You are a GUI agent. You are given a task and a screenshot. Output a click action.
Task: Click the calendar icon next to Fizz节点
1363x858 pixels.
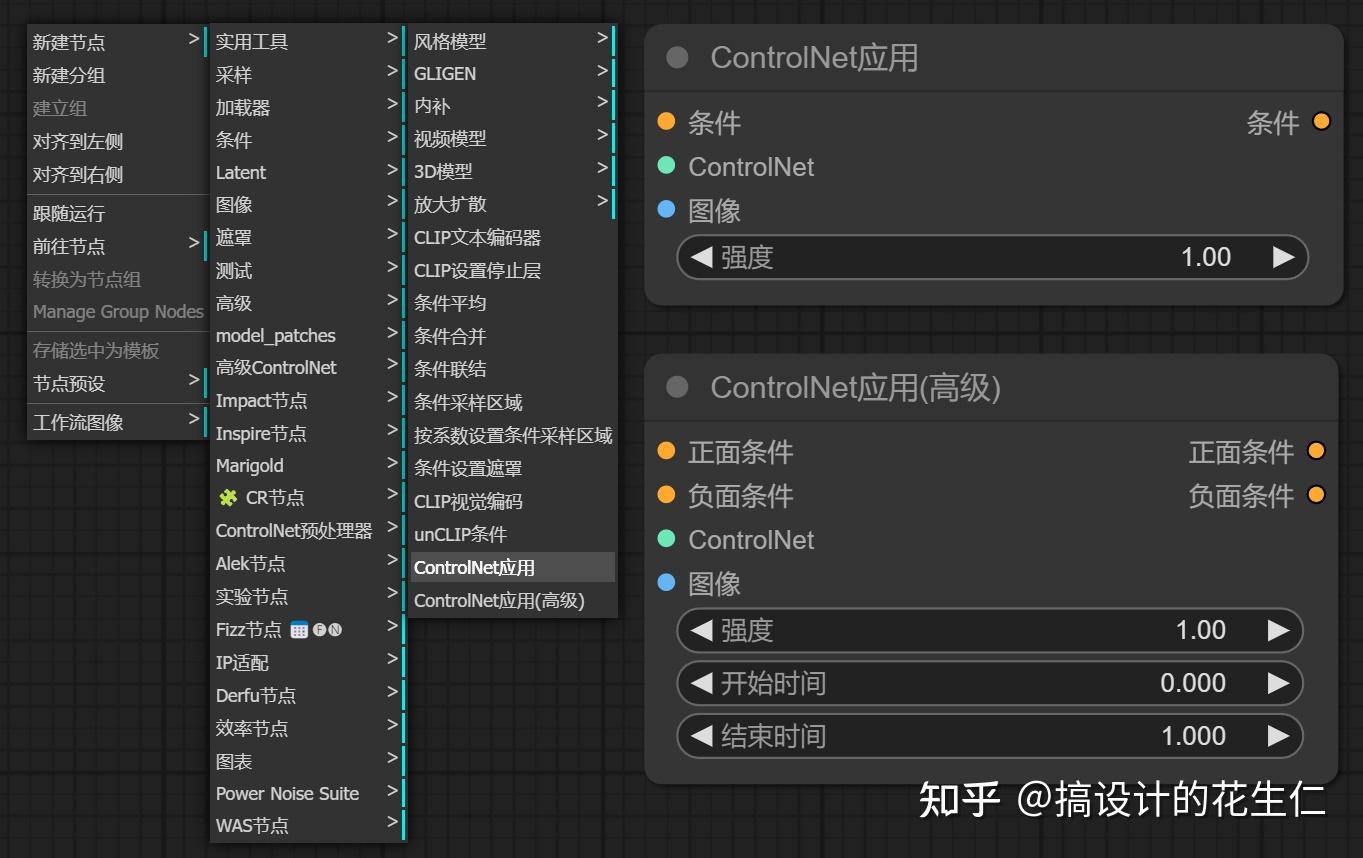tap(299, 629)
